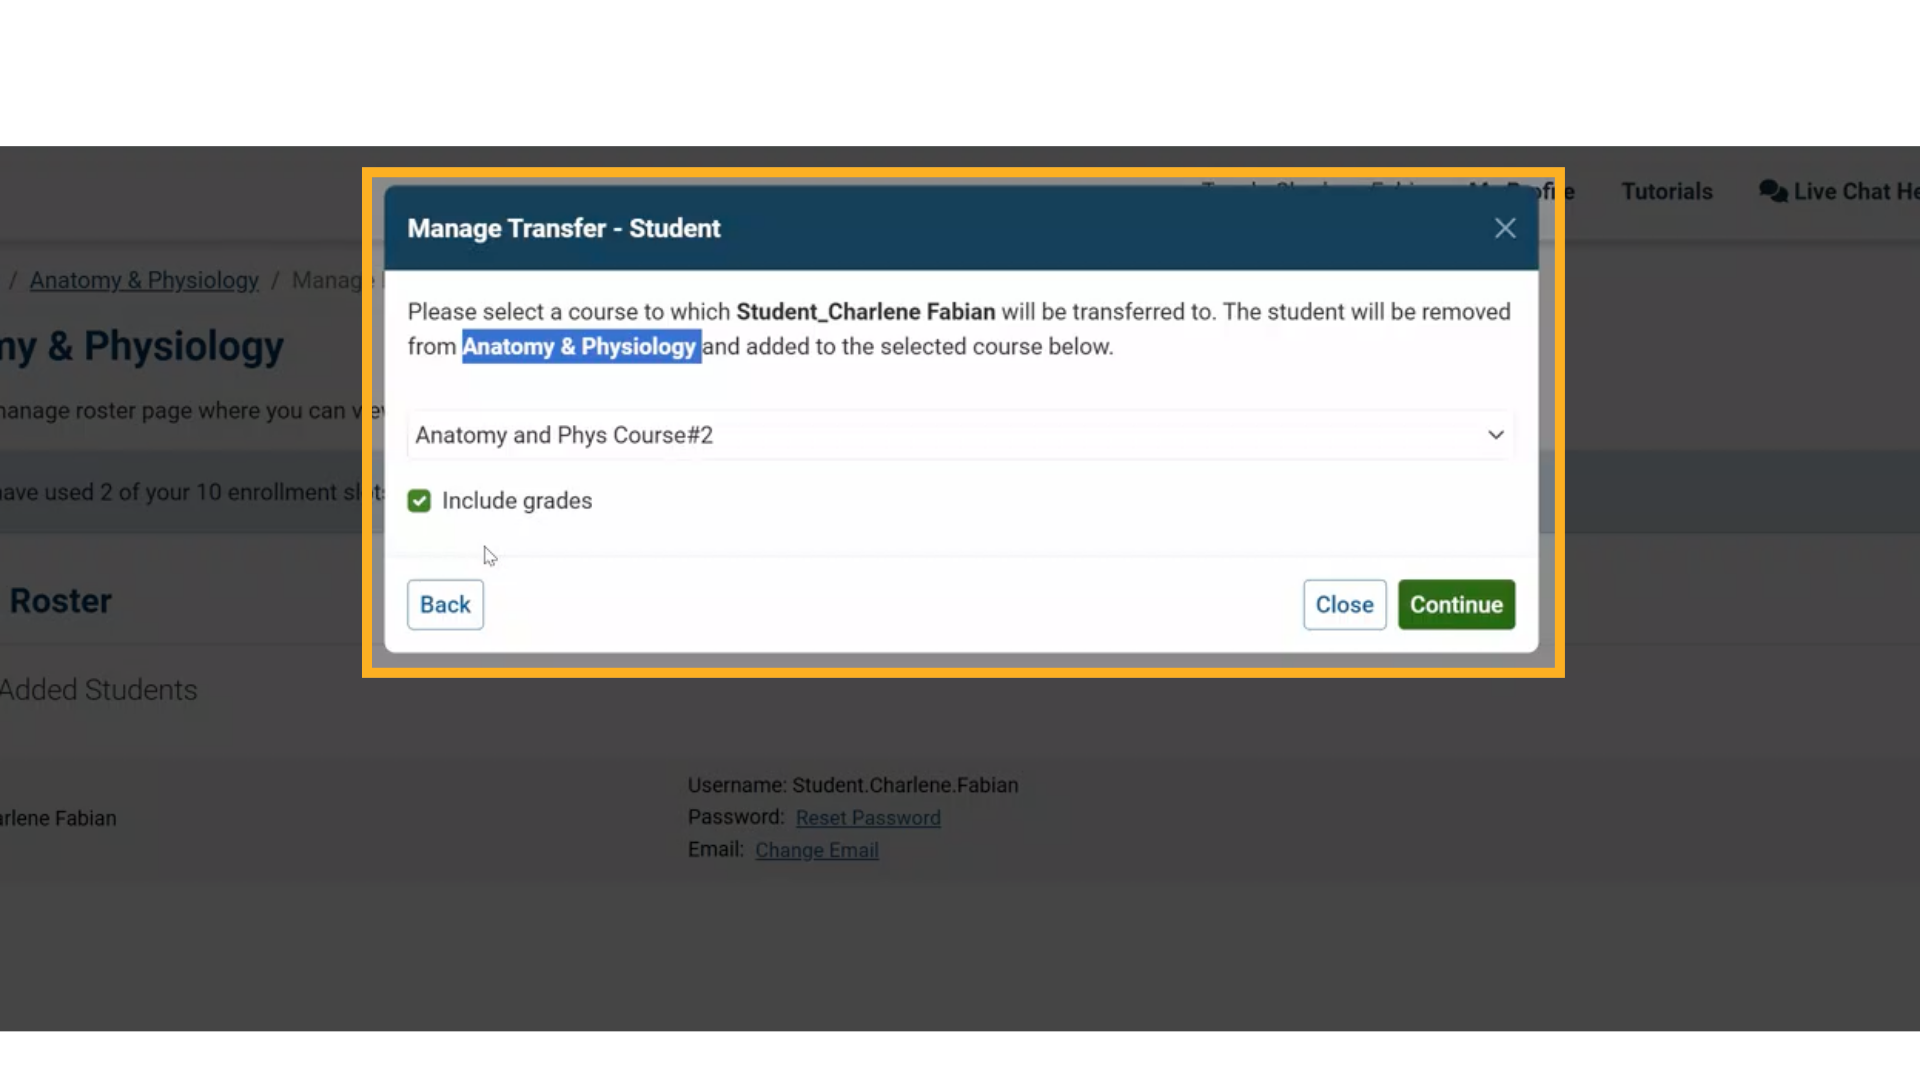Viewport: 1920px width, 1080px height.
Task: Uncheck the Include grades checkbox
Action: (x=419, y=501)
